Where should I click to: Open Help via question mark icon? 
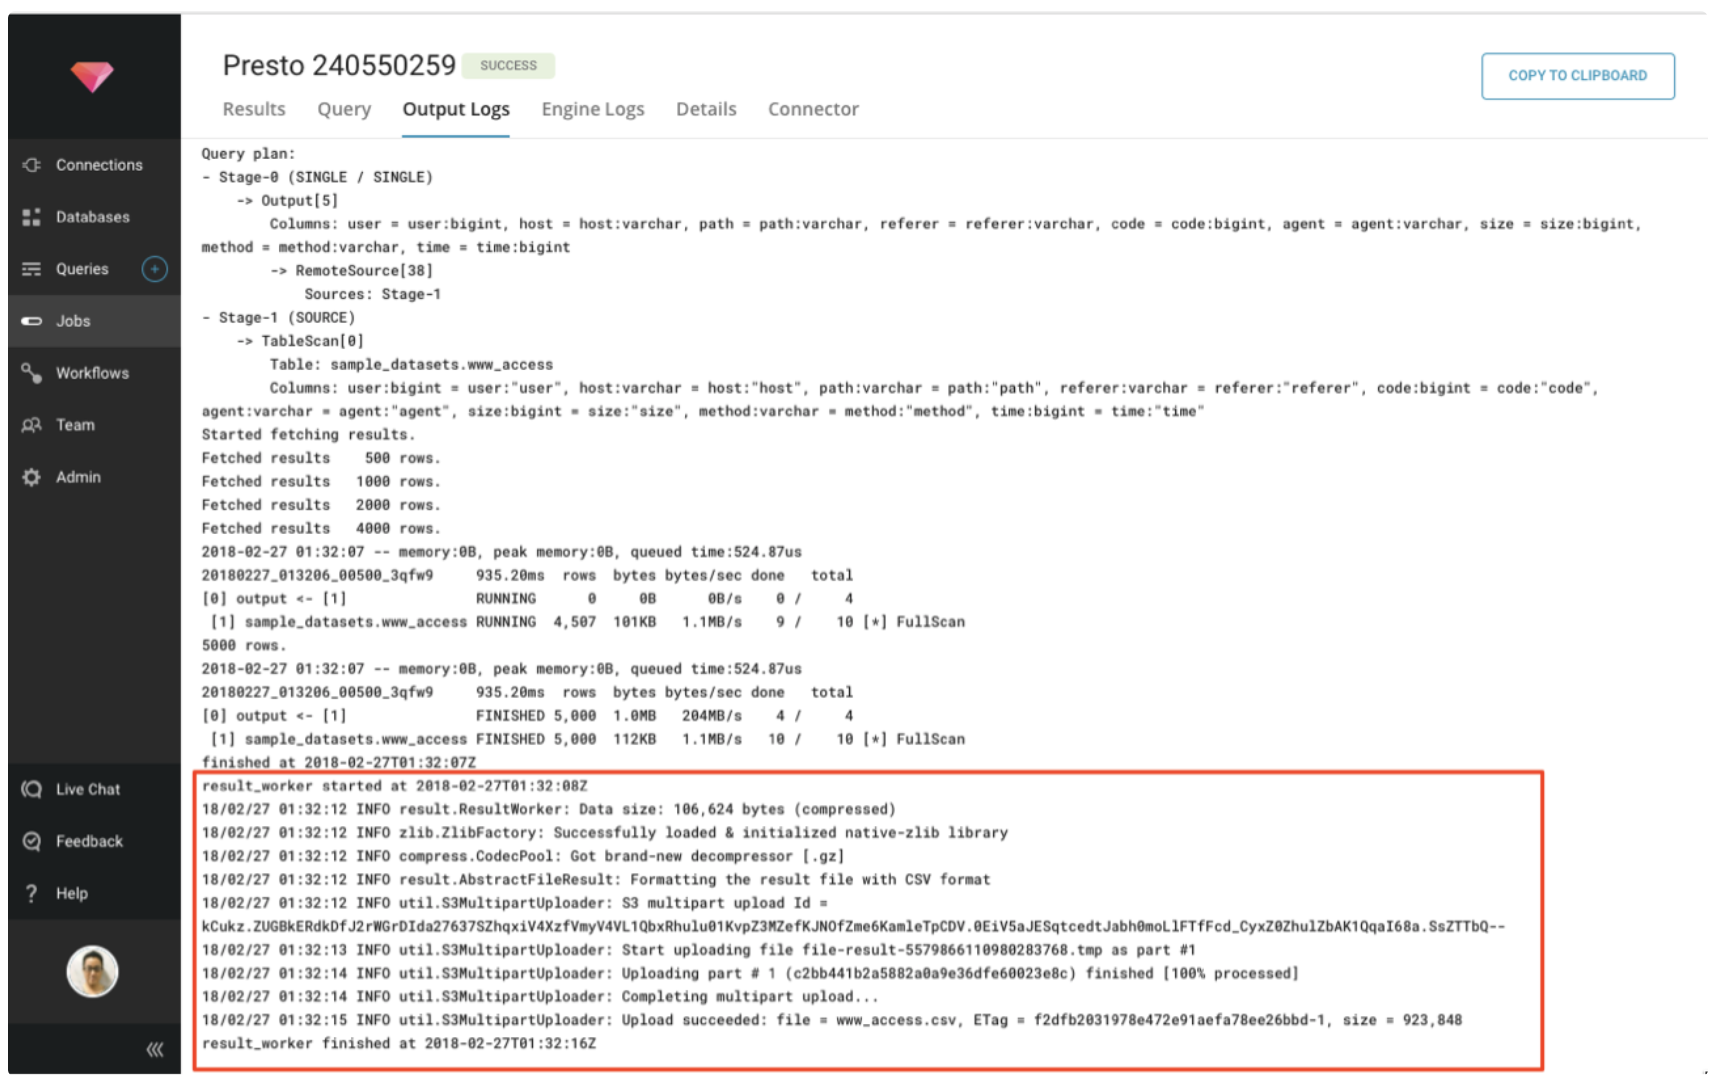pos(32,893)
